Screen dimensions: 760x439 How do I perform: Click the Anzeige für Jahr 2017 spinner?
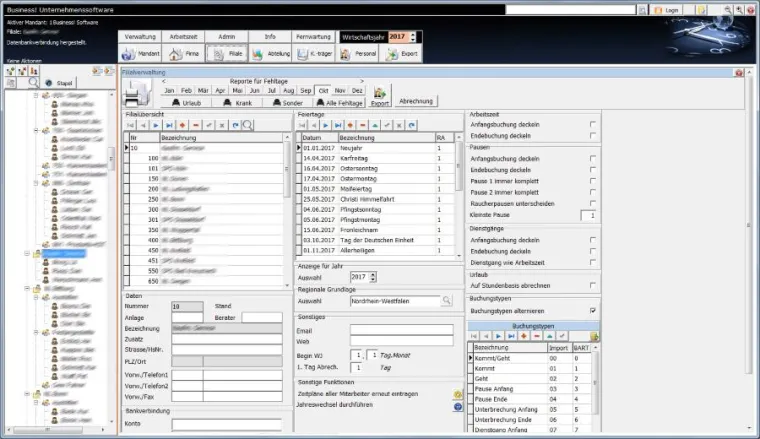click(x=373, y=277)
